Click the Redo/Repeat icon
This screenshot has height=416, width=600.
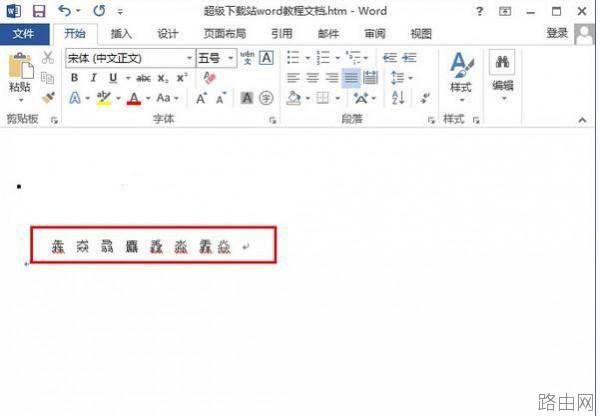coord(99,11)
